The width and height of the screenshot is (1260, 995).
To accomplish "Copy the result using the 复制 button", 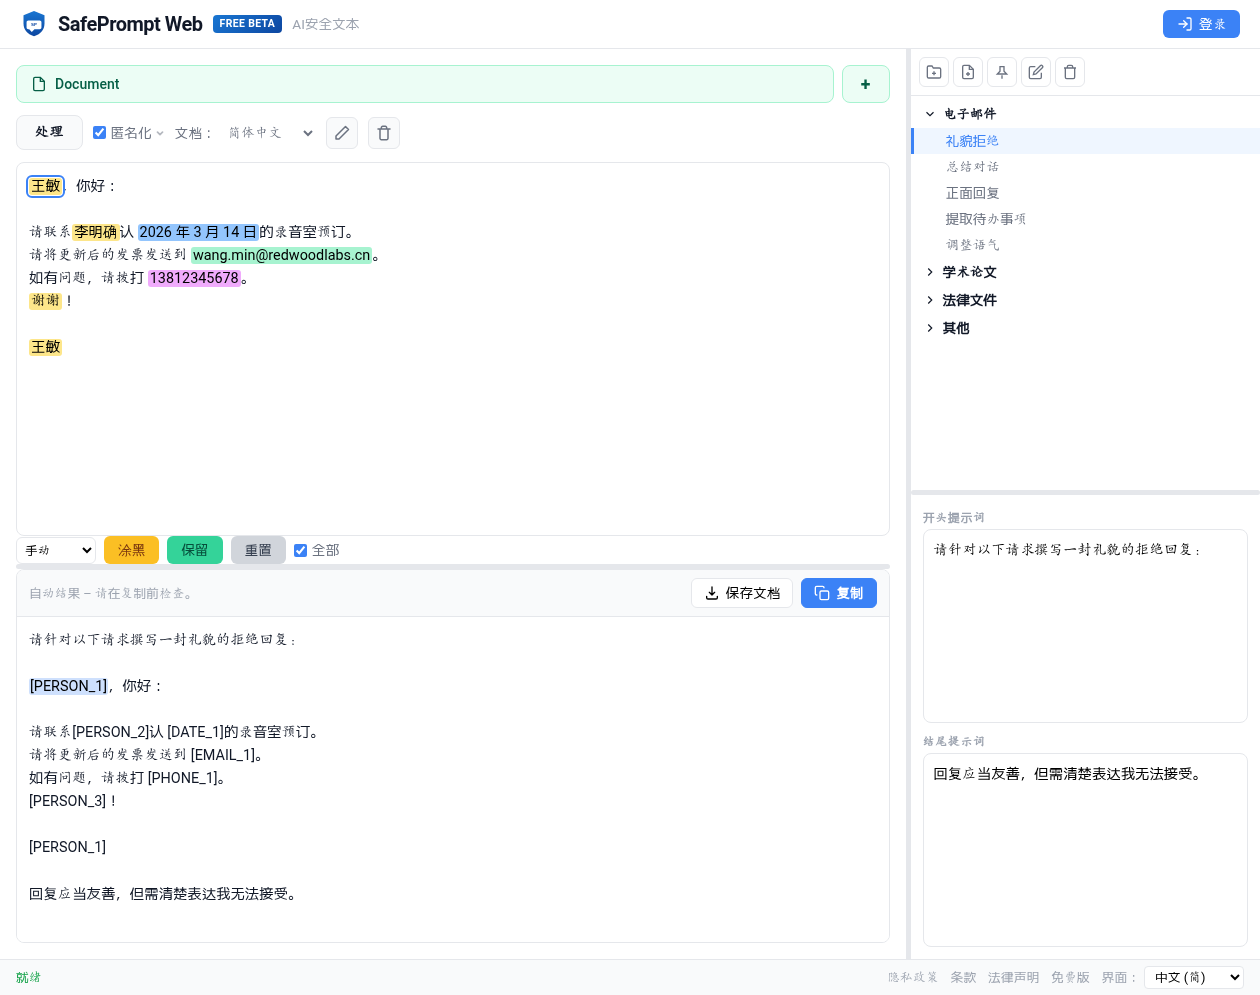I will click(x=839, y=593).
